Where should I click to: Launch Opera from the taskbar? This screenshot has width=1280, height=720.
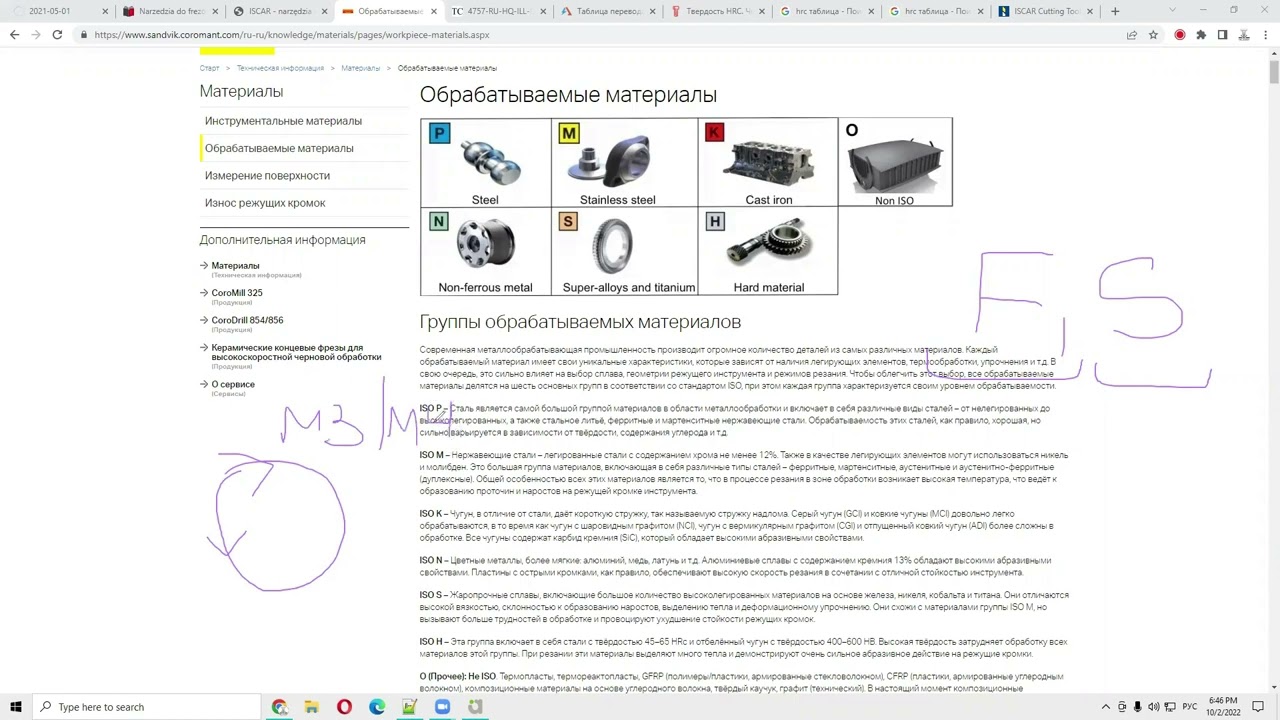pos(344,707)
